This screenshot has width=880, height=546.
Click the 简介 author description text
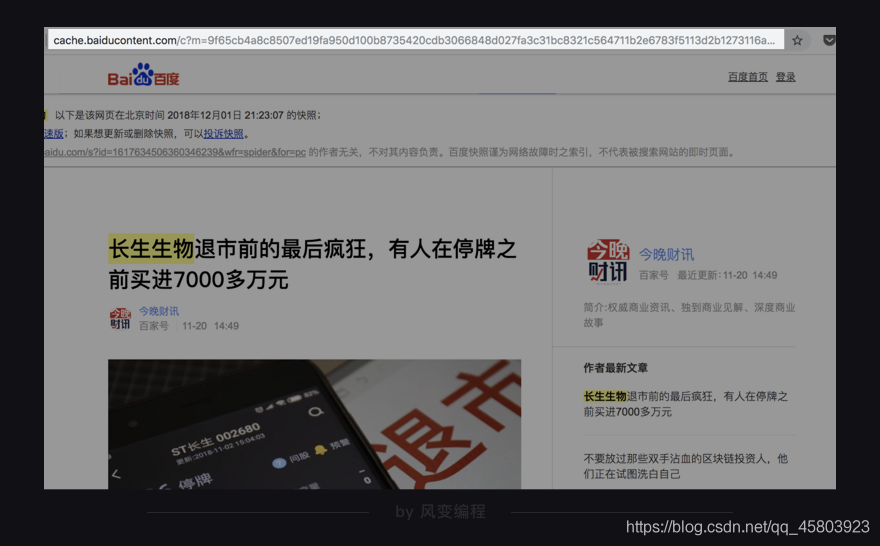tap(689, 315)
